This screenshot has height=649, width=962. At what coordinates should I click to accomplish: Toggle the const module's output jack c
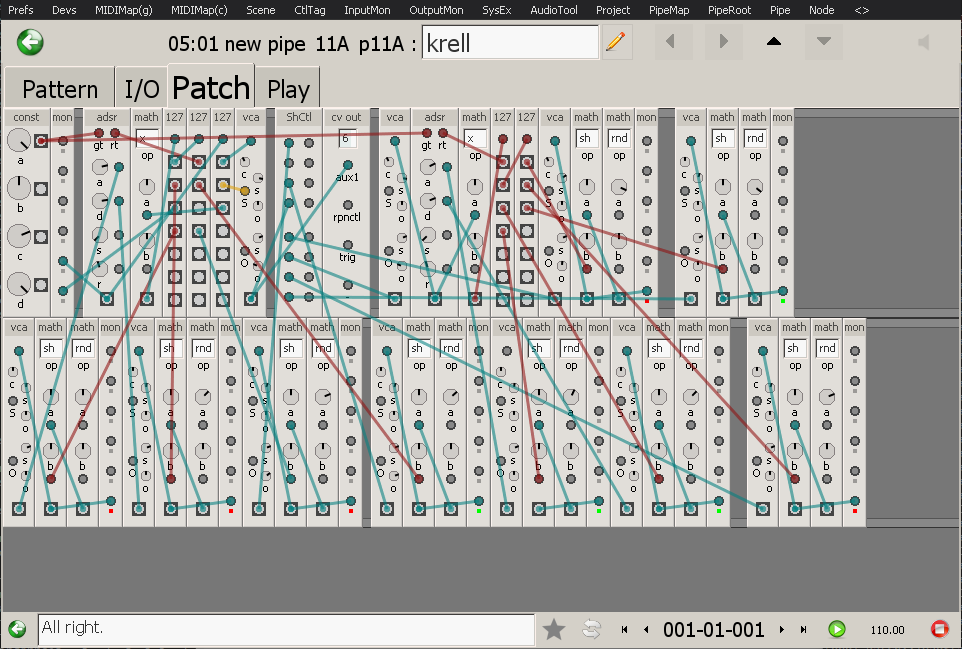pos(41,237)
